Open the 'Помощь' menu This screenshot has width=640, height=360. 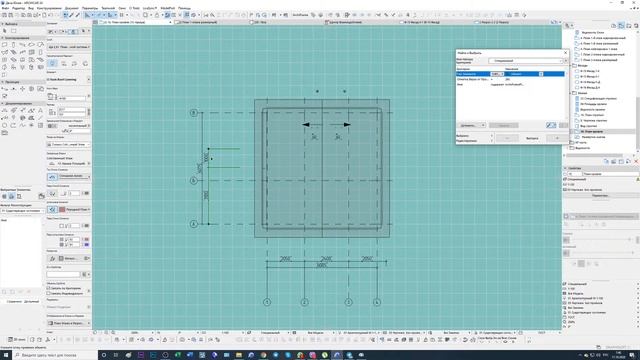pos(184,8)
